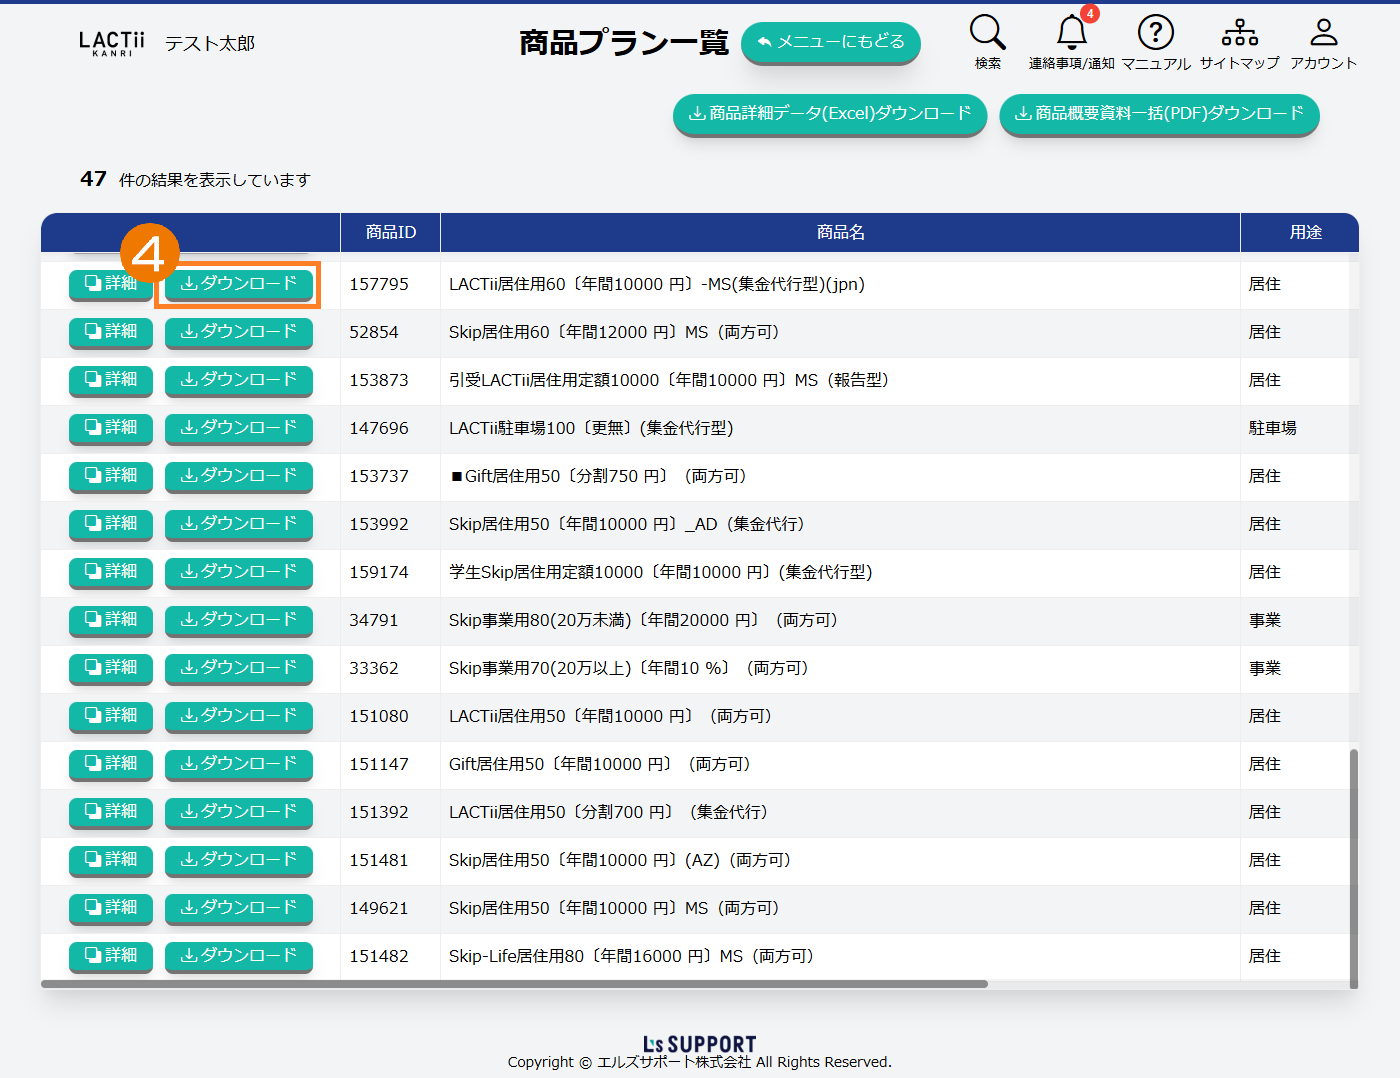
Task: Open details for product ID 52854
Action: pos(111,332)
